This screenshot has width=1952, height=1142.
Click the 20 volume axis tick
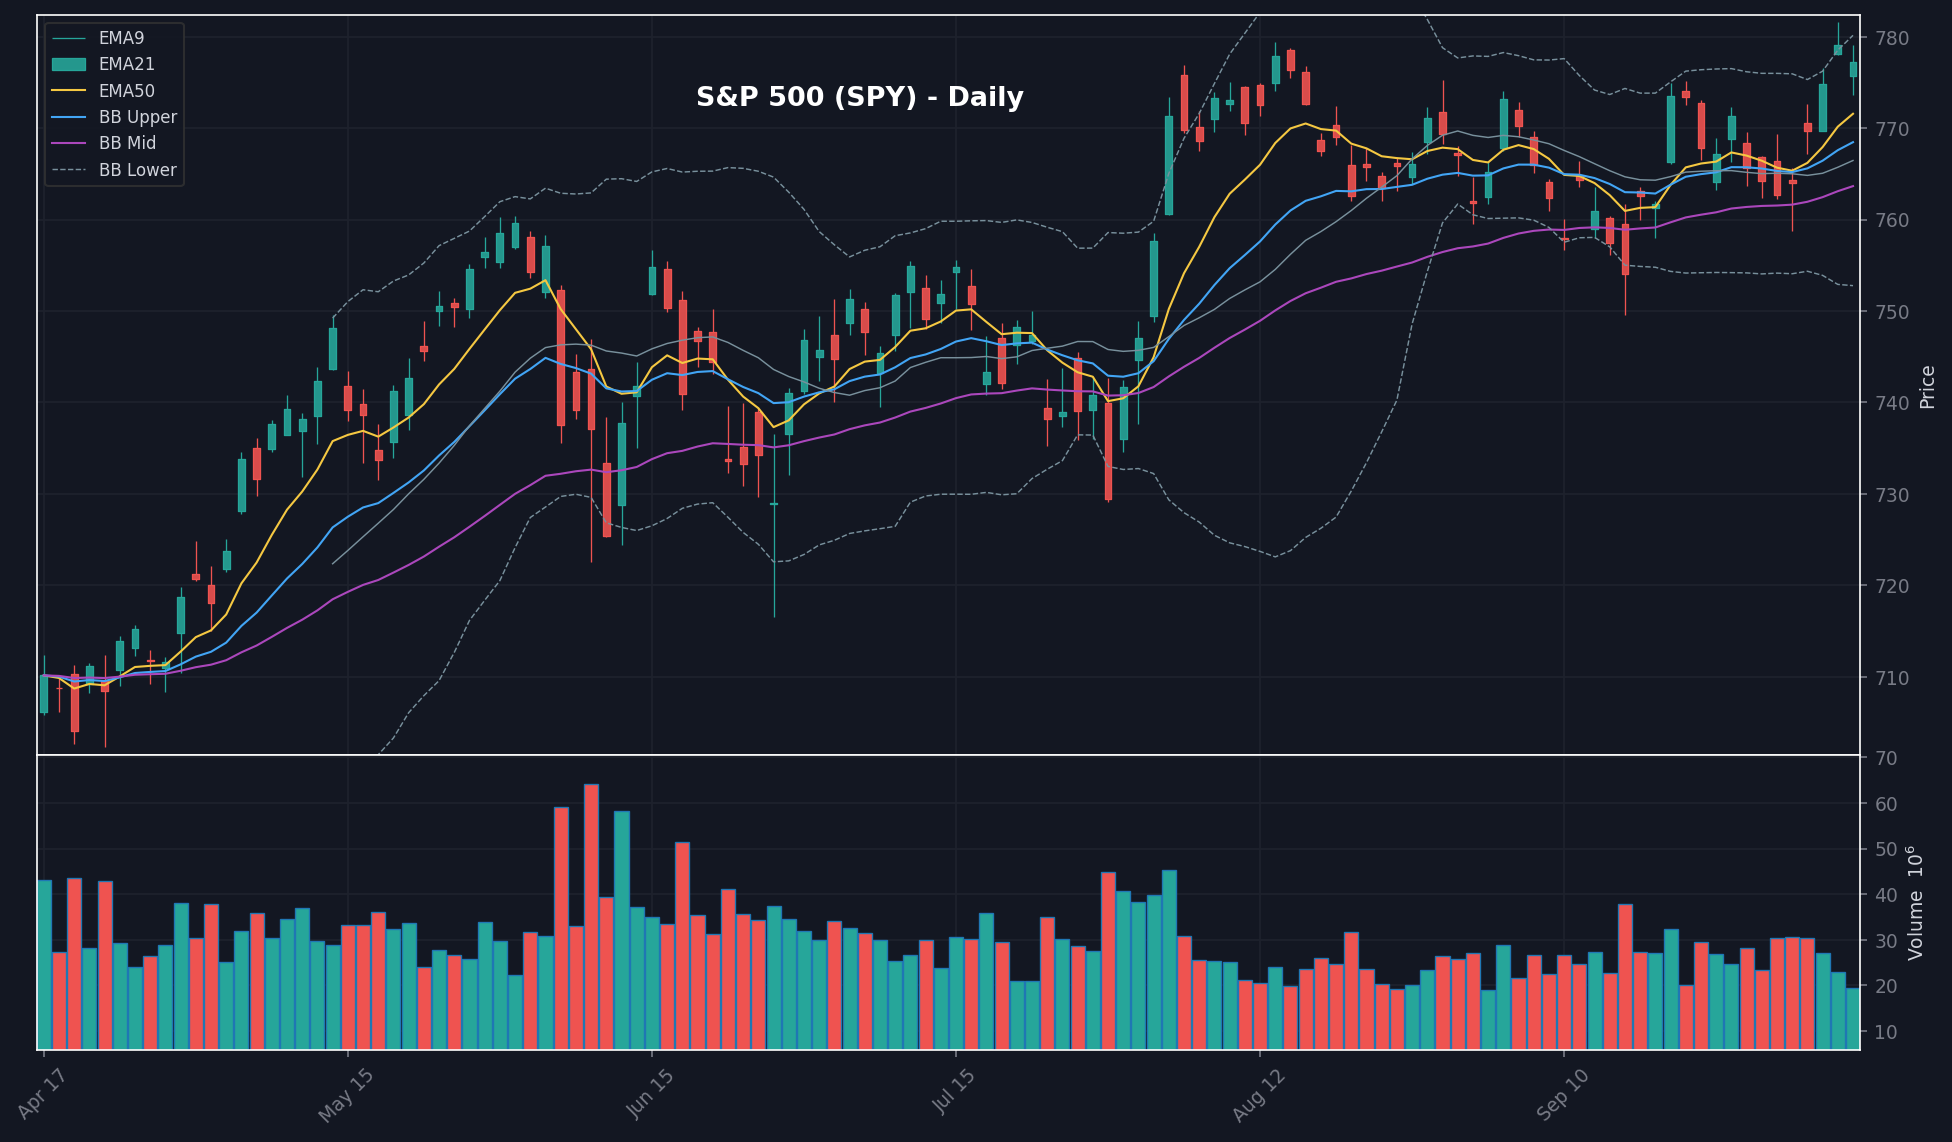coord(1886,986)
